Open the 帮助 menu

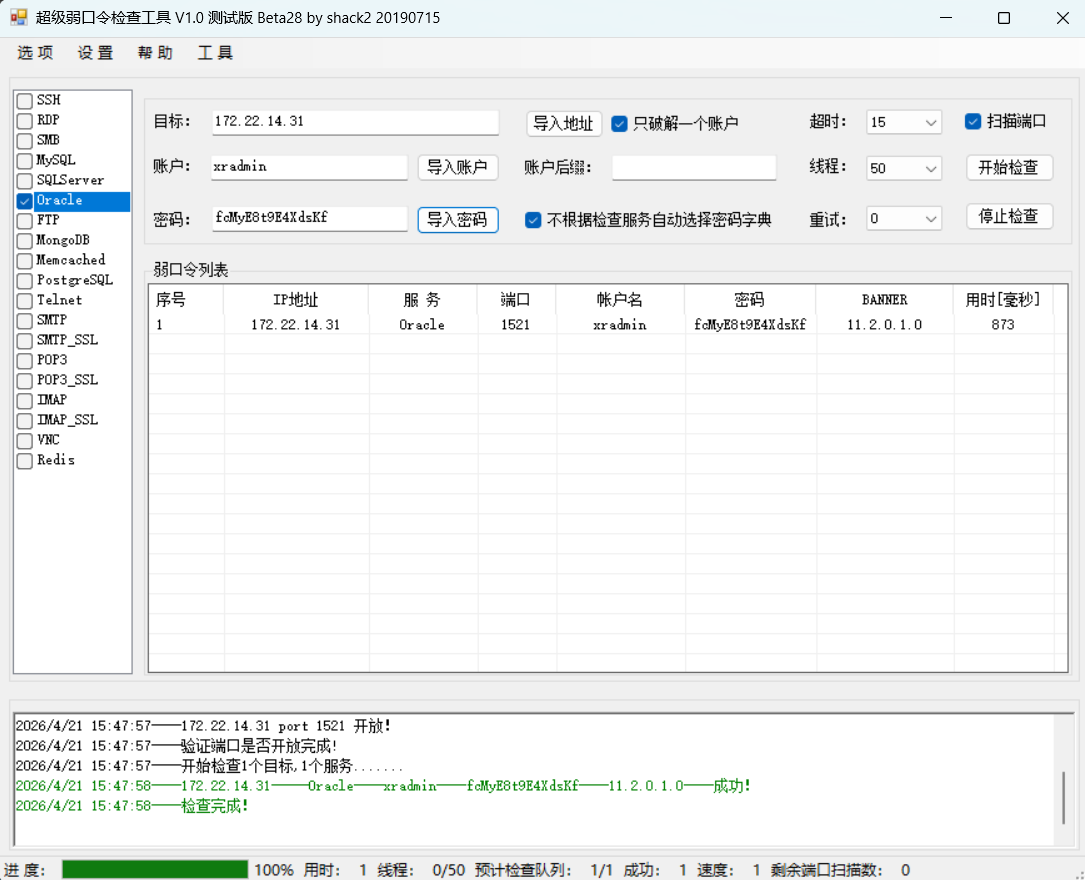(156, 53)
